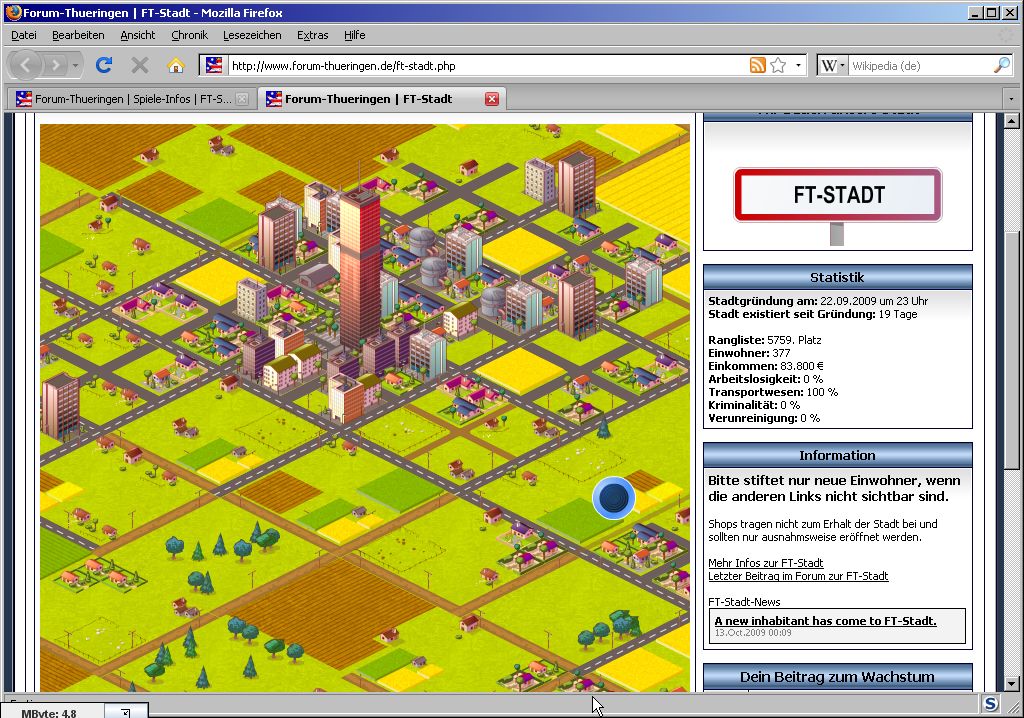Viewport: 1024px width, 718px height.
Task: Click the FT-STADT town sign image
Action: point(838,195)
